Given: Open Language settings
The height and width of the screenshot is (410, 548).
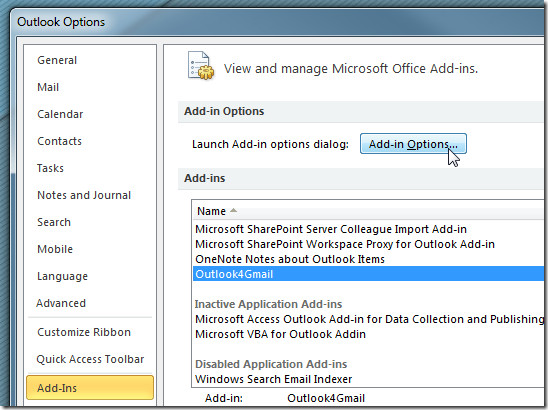Looking at the screenshot, I should [63, 276].
